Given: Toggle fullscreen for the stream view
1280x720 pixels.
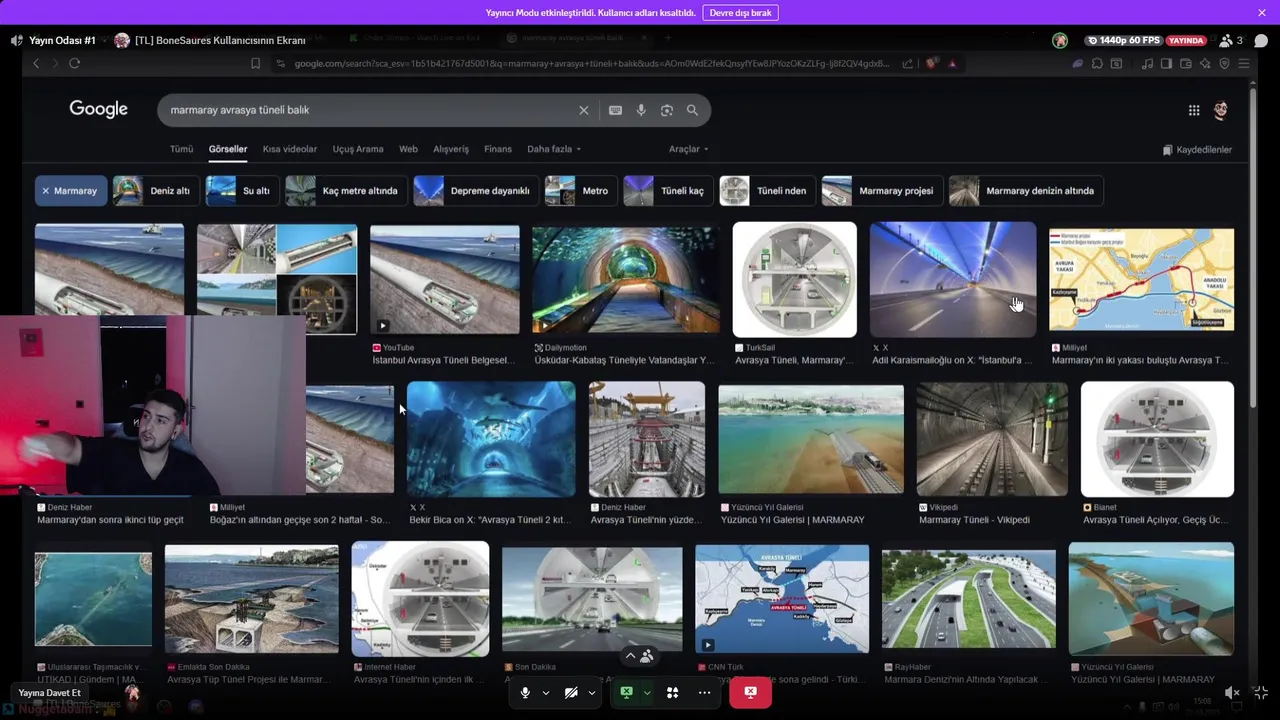Looking at the screenshot, I should coord(1260,692).
